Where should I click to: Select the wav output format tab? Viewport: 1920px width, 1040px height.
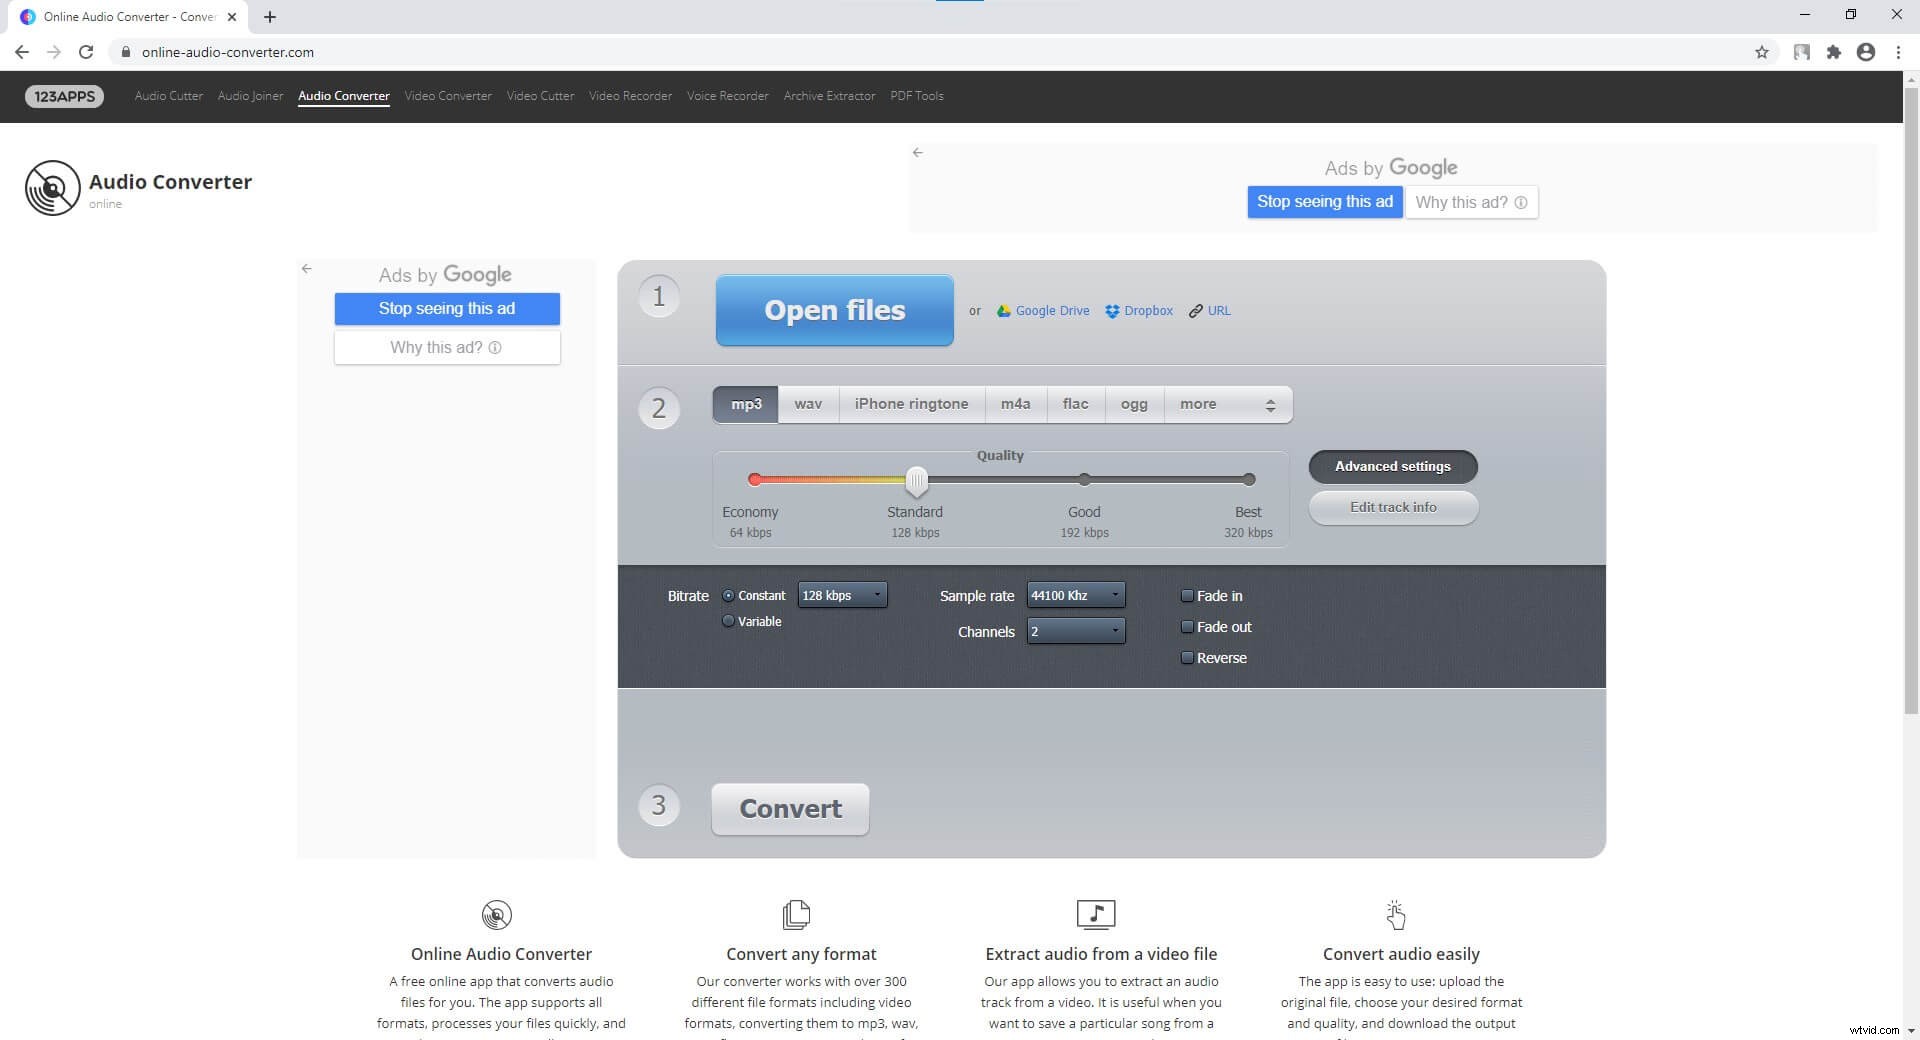[808, 404]
